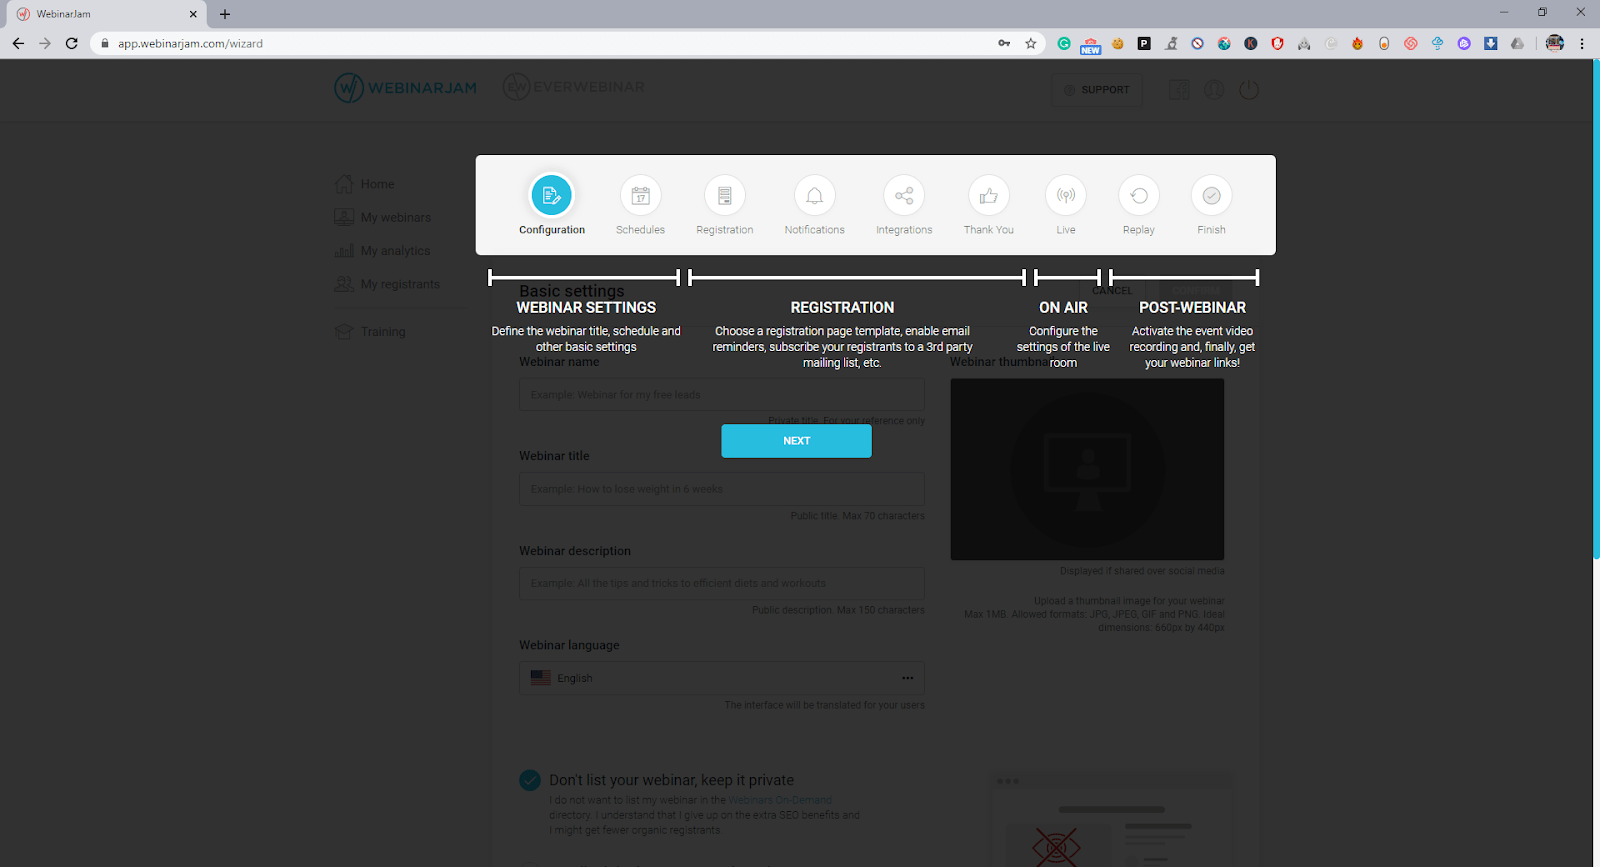This screenshot has height=867, width=1600.
Task: Open the Chrome three-dot menu
Action: 1582,43
